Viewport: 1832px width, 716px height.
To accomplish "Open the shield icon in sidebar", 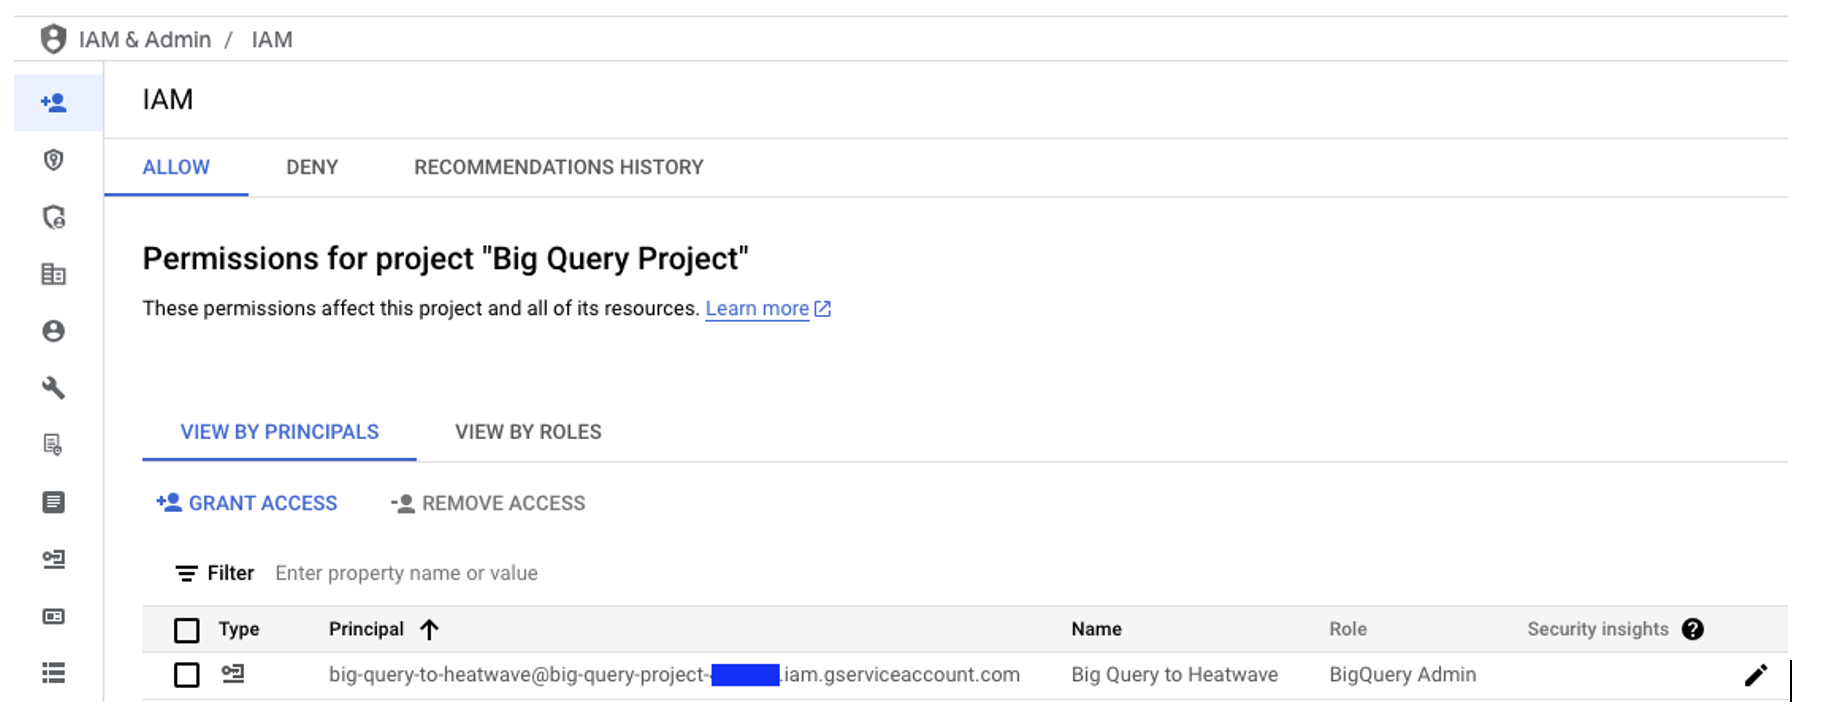I will coord(54,160).
